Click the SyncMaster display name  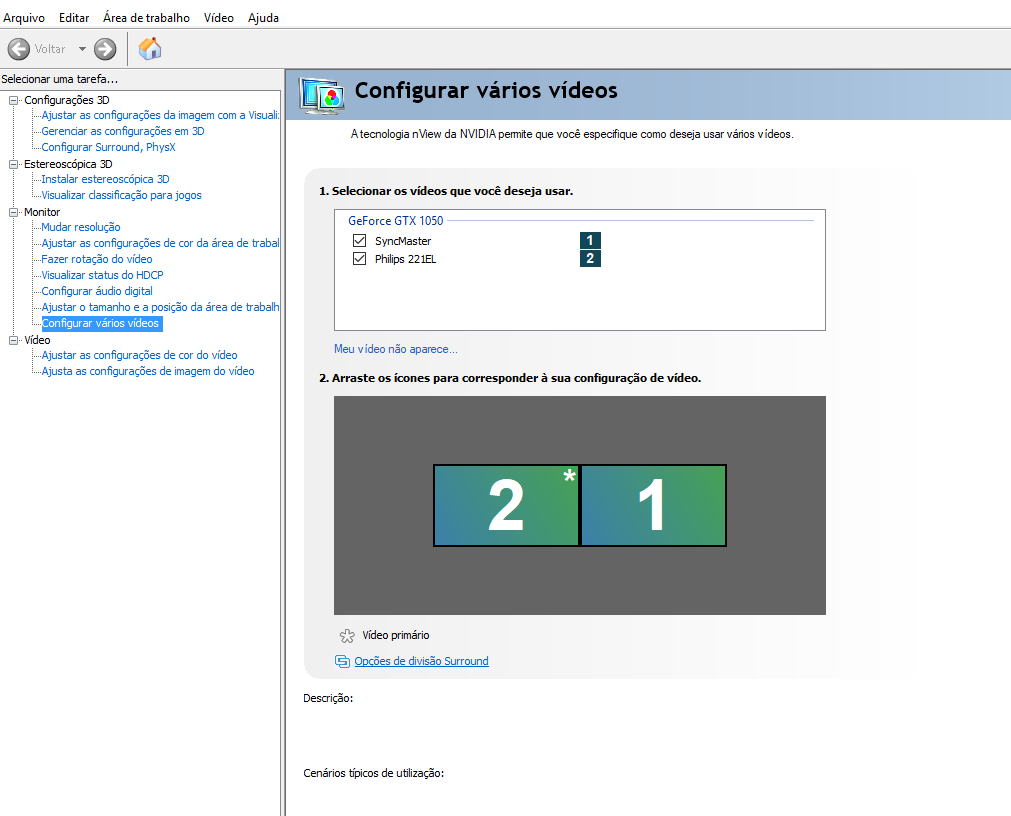pos(403,241)
